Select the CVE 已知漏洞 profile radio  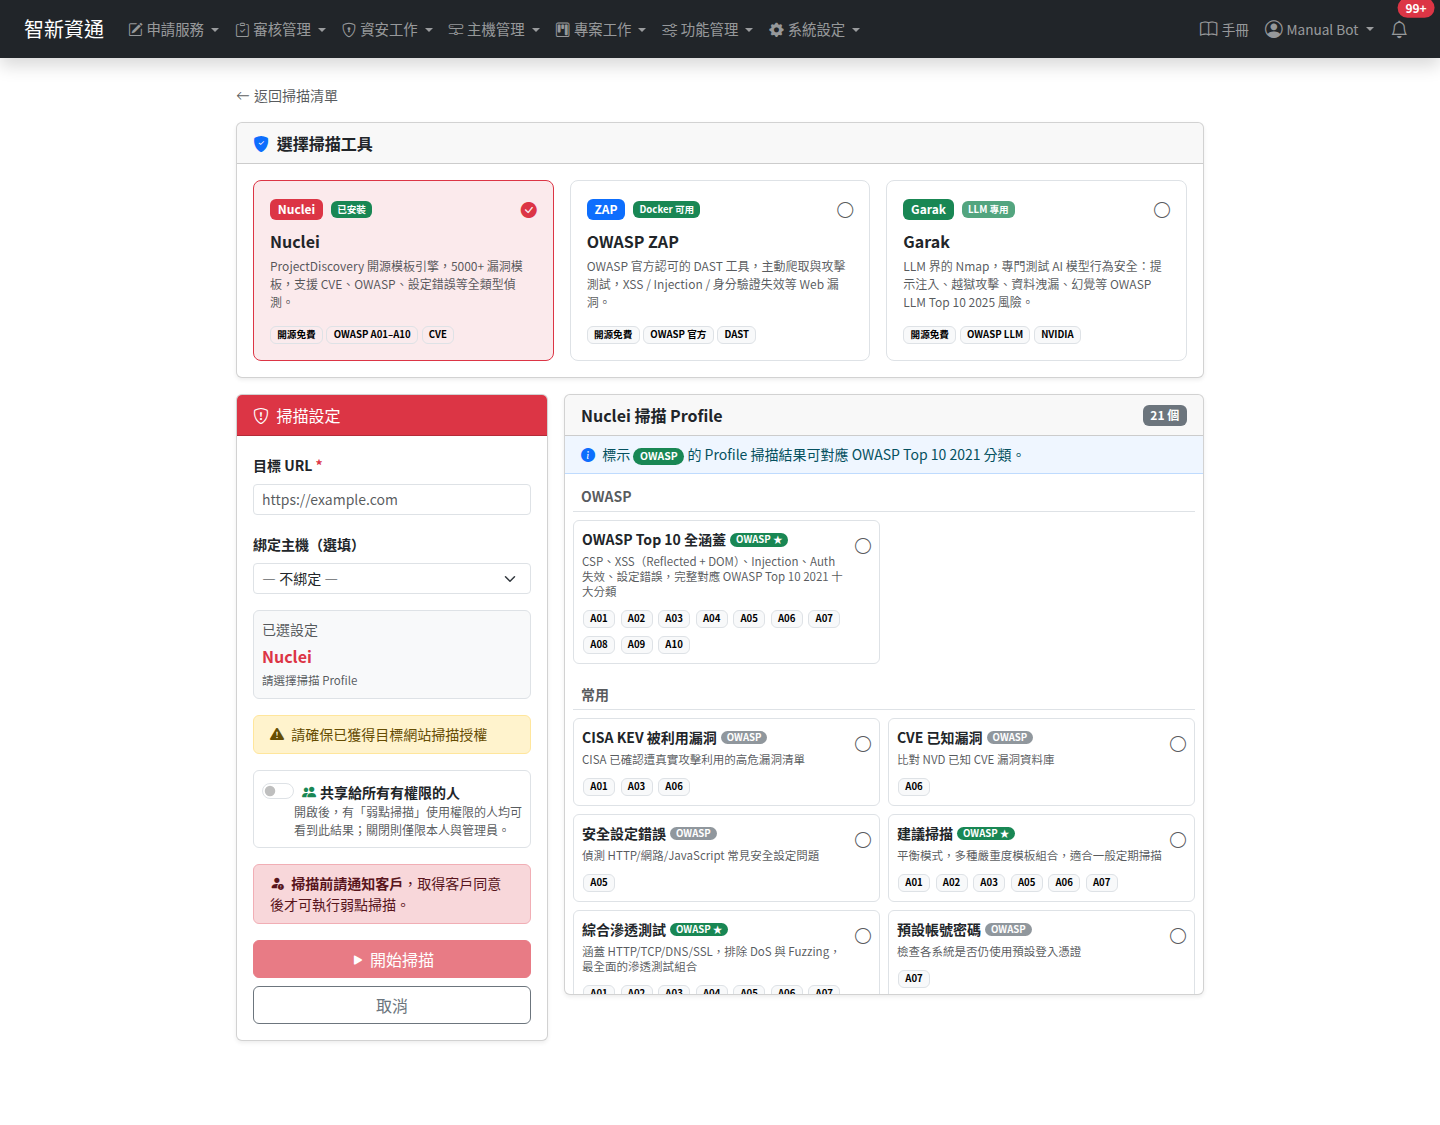tap(1178, 744)
